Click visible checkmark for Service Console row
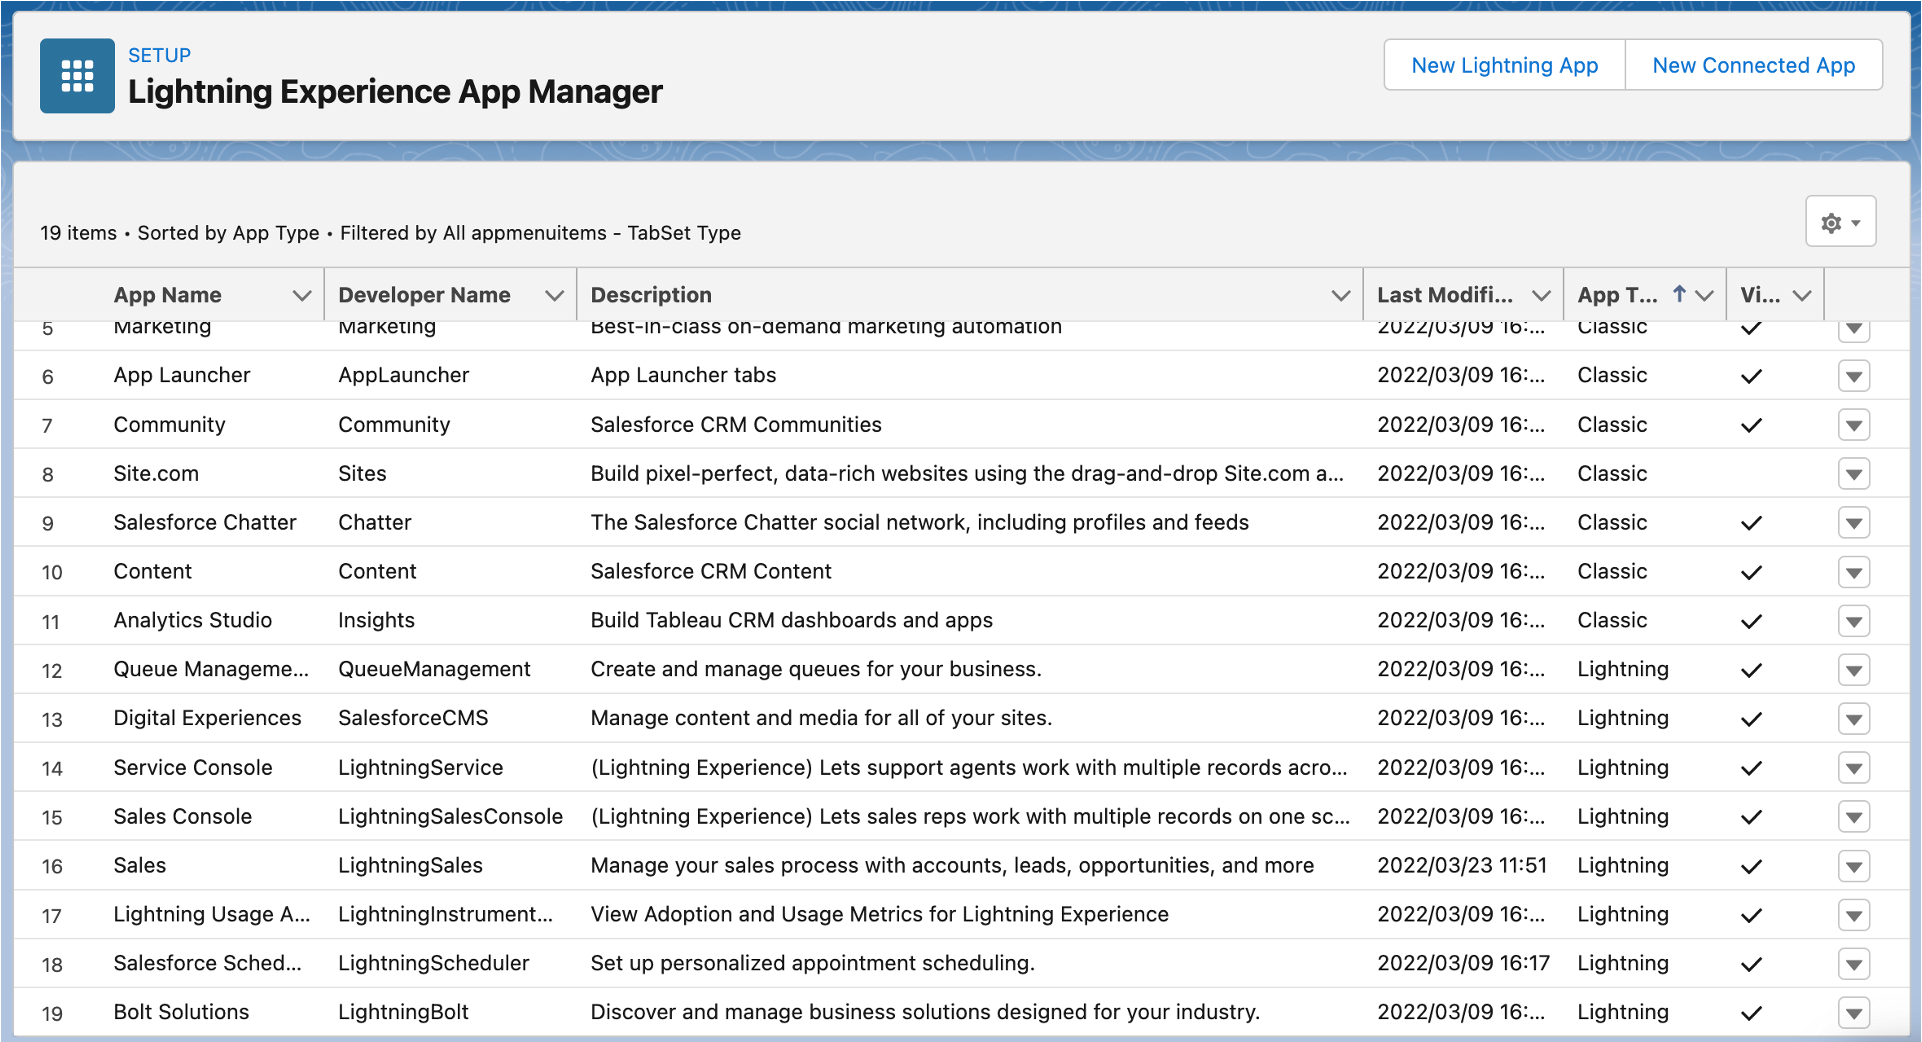1922x1042 pixels. [x=1751, y=768]
